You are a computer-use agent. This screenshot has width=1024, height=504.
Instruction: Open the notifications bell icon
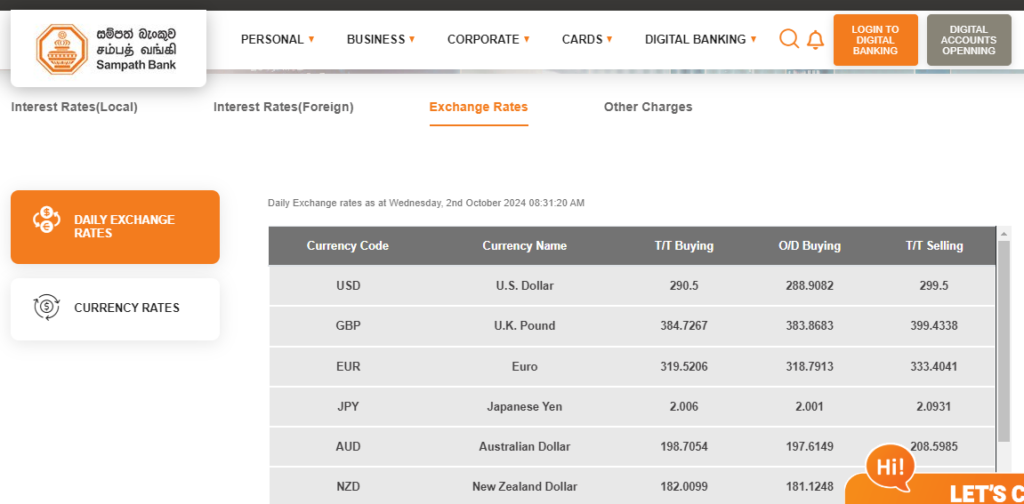coord(815,40)
